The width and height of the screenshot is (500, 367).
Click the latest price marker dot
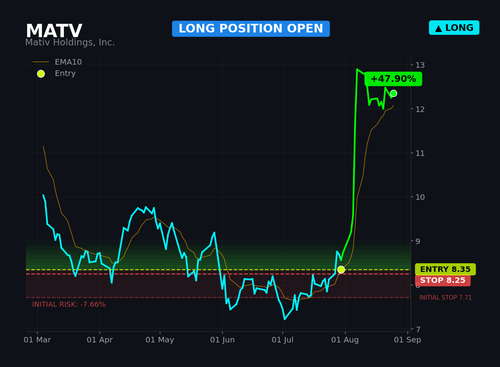click(x=394, y=93)
